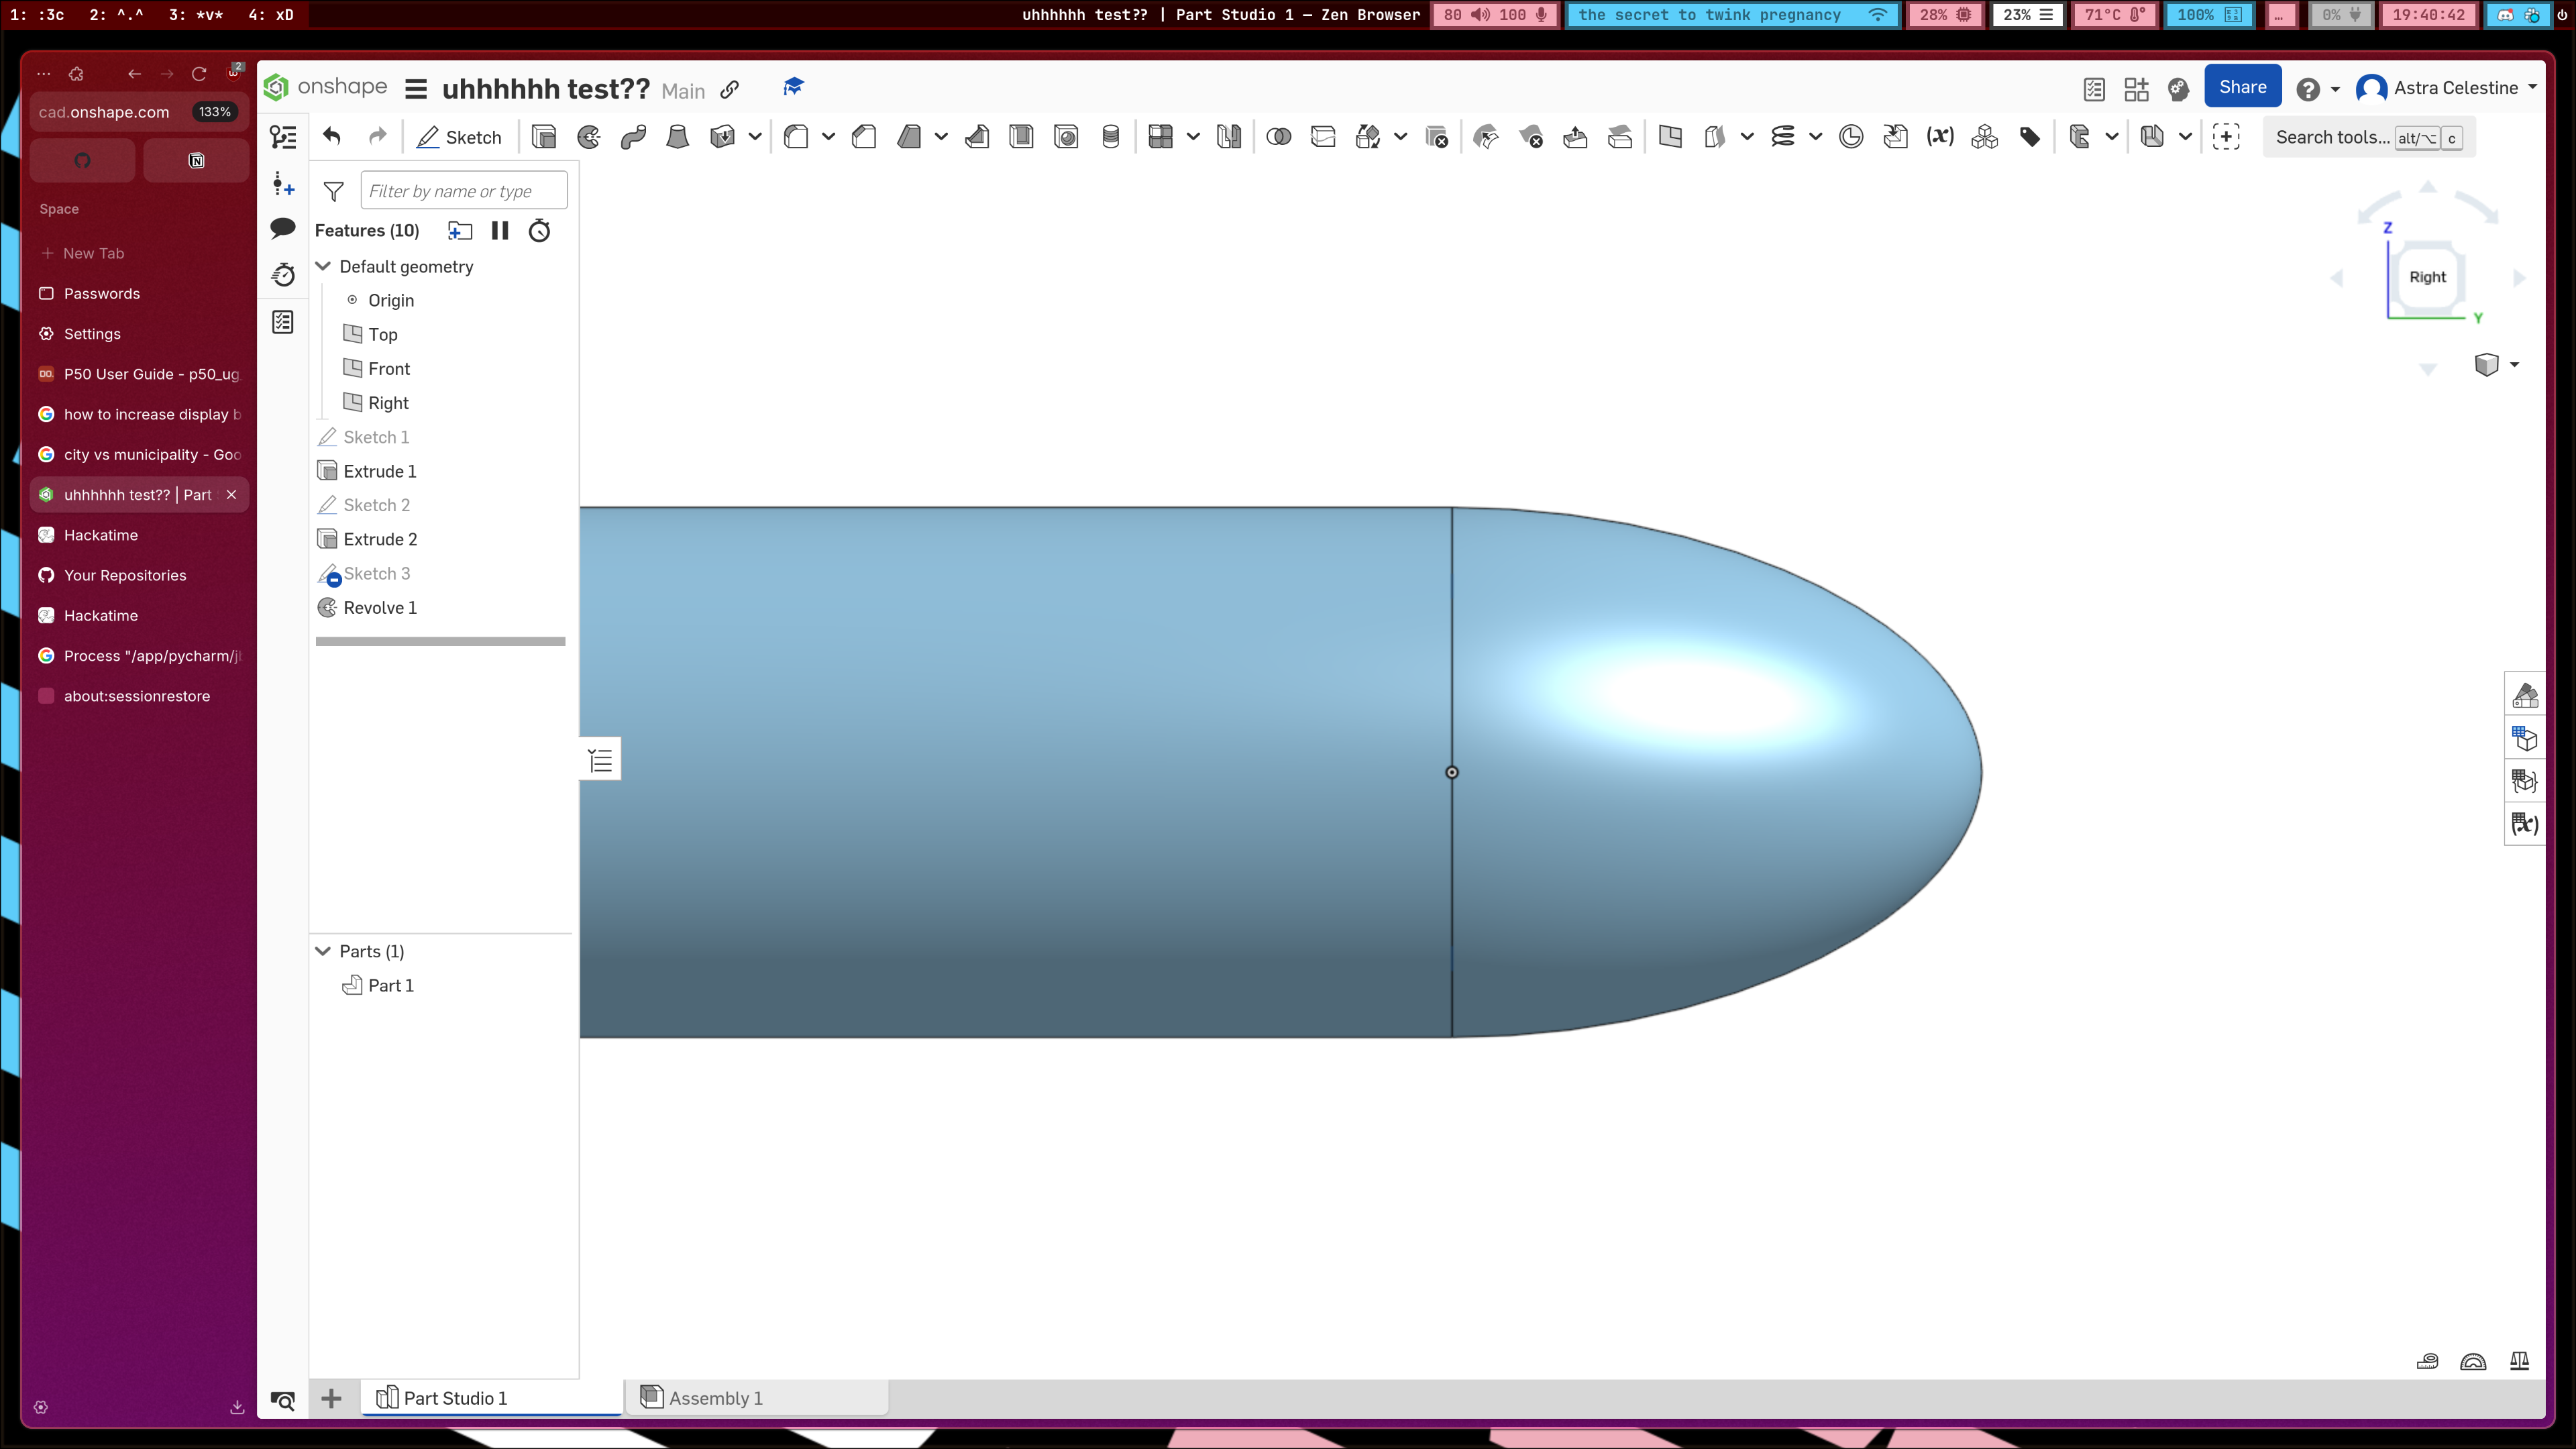
Task: Select the Revolve tool in toolbar
Action: click(x=589, y=137)
